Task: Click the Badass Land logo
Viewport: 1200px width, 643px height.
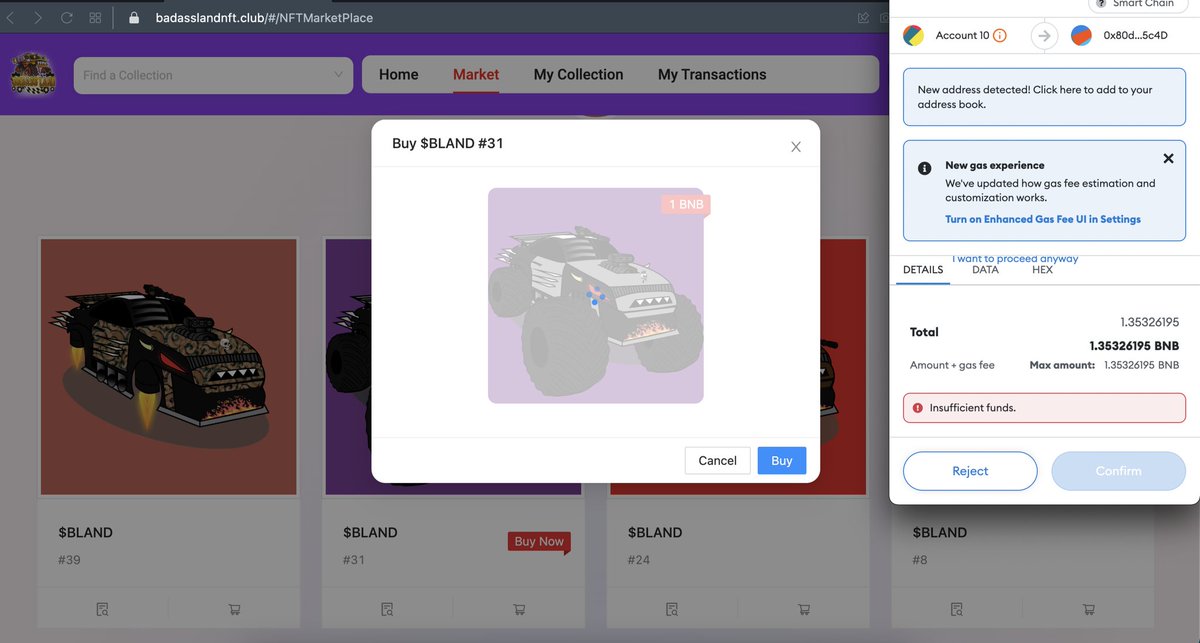Action: (x=33, y=74)
